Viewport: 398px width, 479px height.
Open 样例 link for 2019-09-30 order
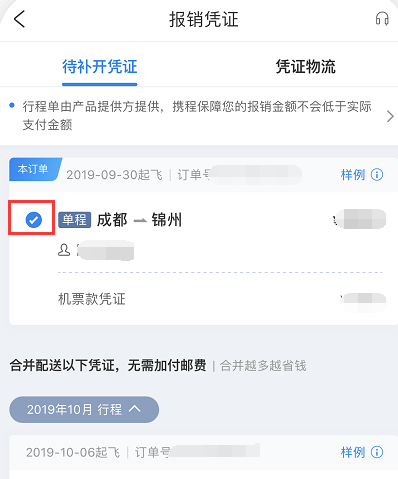tap(353, 175)
